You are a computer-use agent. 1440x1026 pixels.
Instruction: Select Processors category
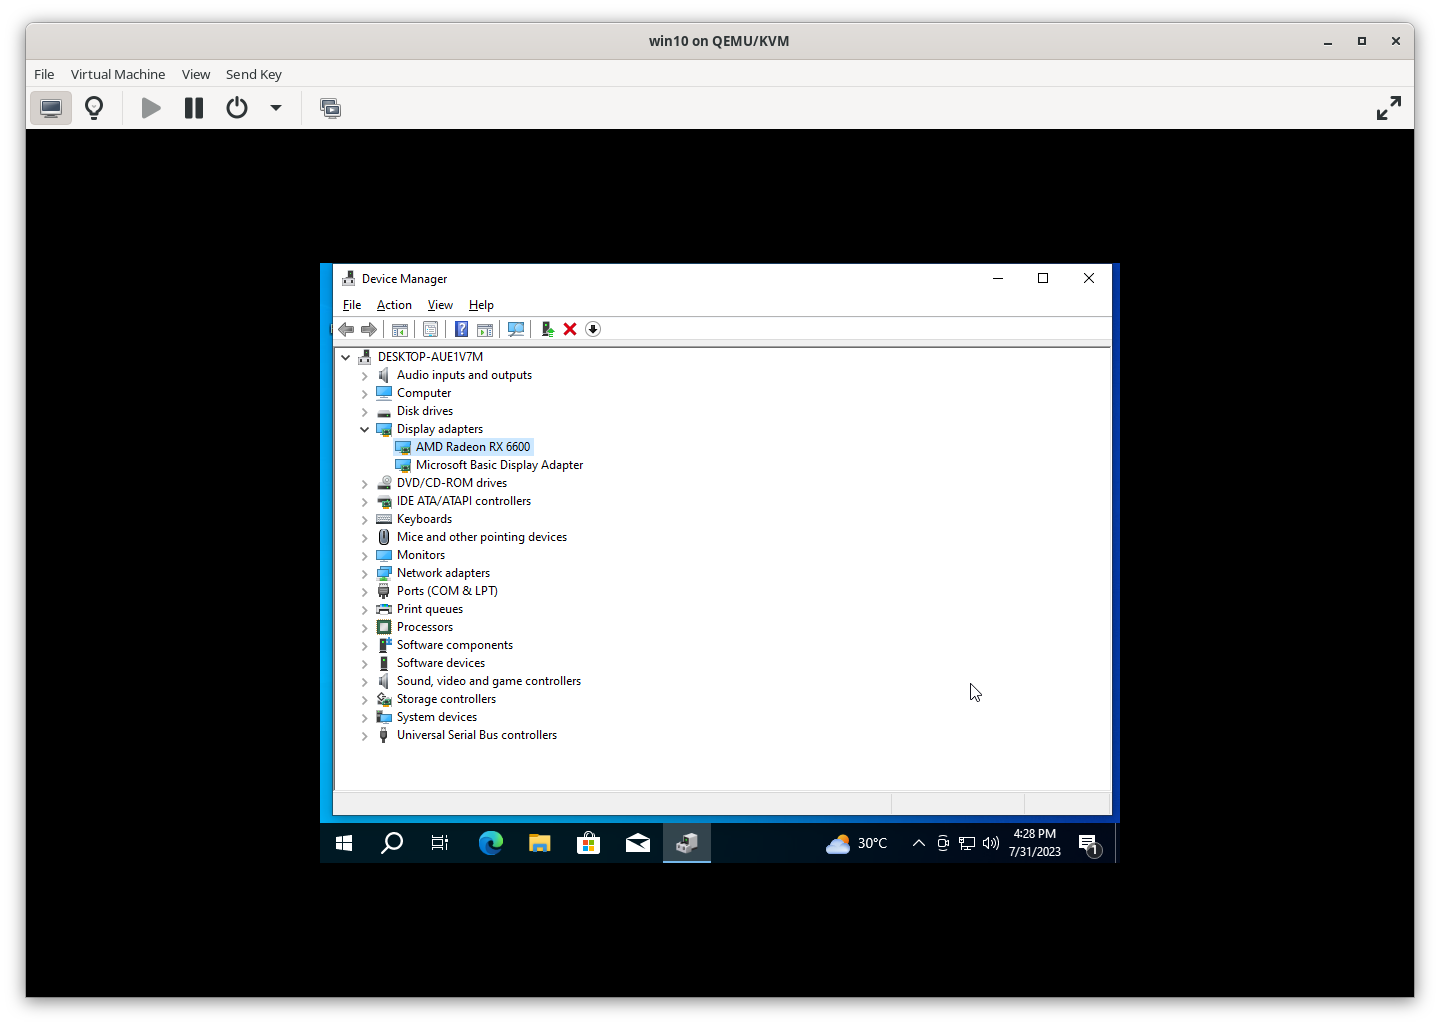coord(425,627)
